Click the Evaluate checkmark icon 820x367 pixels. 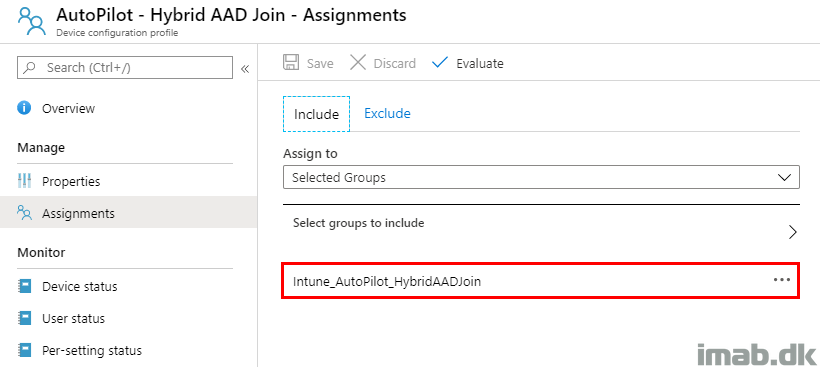coord(440,63)
